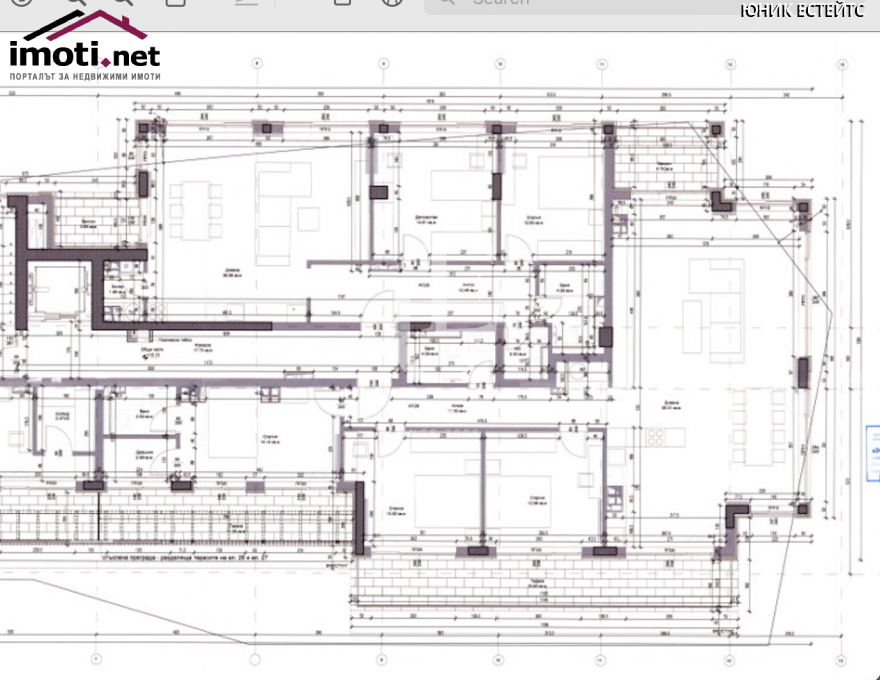Click the blue bordered box at right edge

point(873,453)
